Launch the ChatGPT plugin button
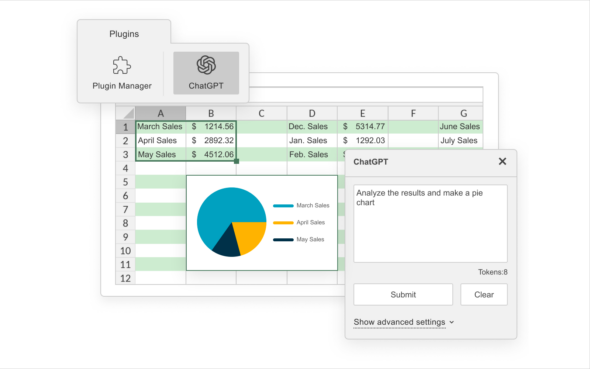590x369 pixels. [206, 73]
